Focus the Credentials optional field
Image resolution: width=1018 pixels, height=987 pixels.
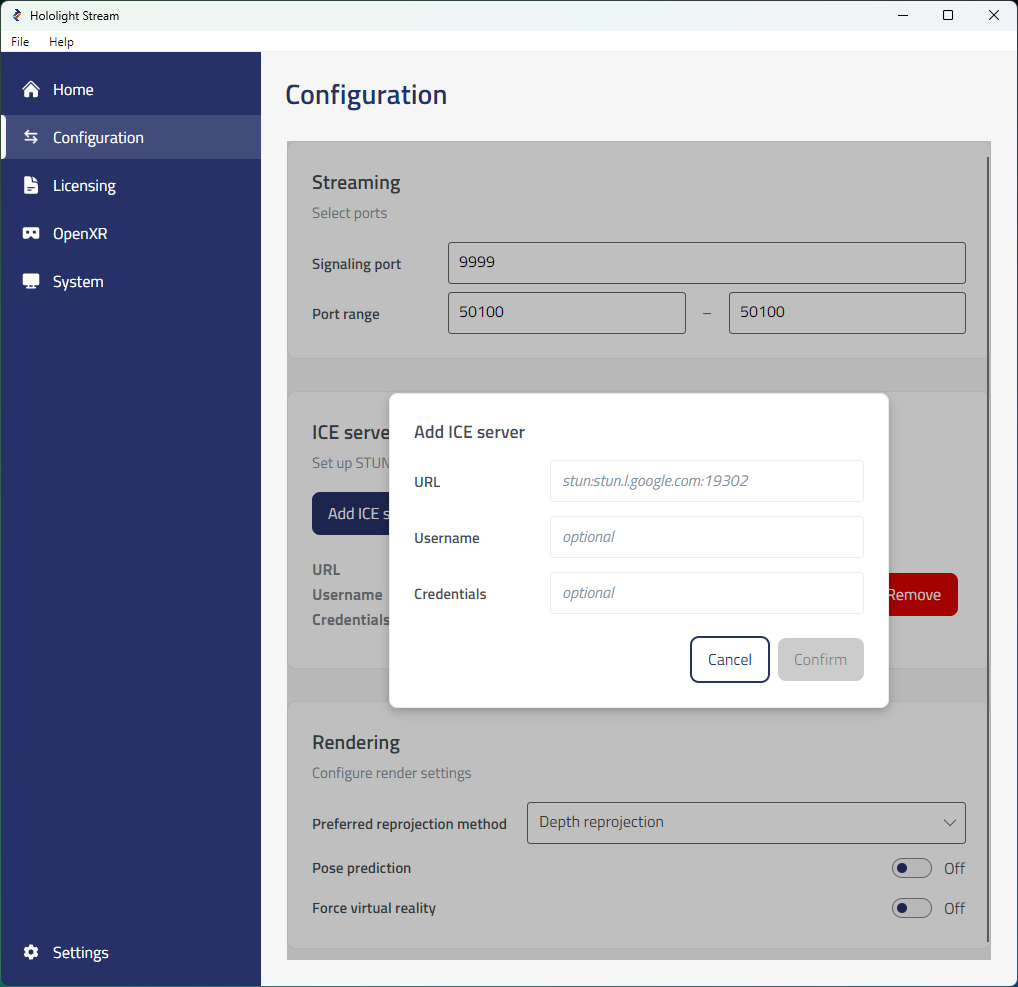(706, 593)
